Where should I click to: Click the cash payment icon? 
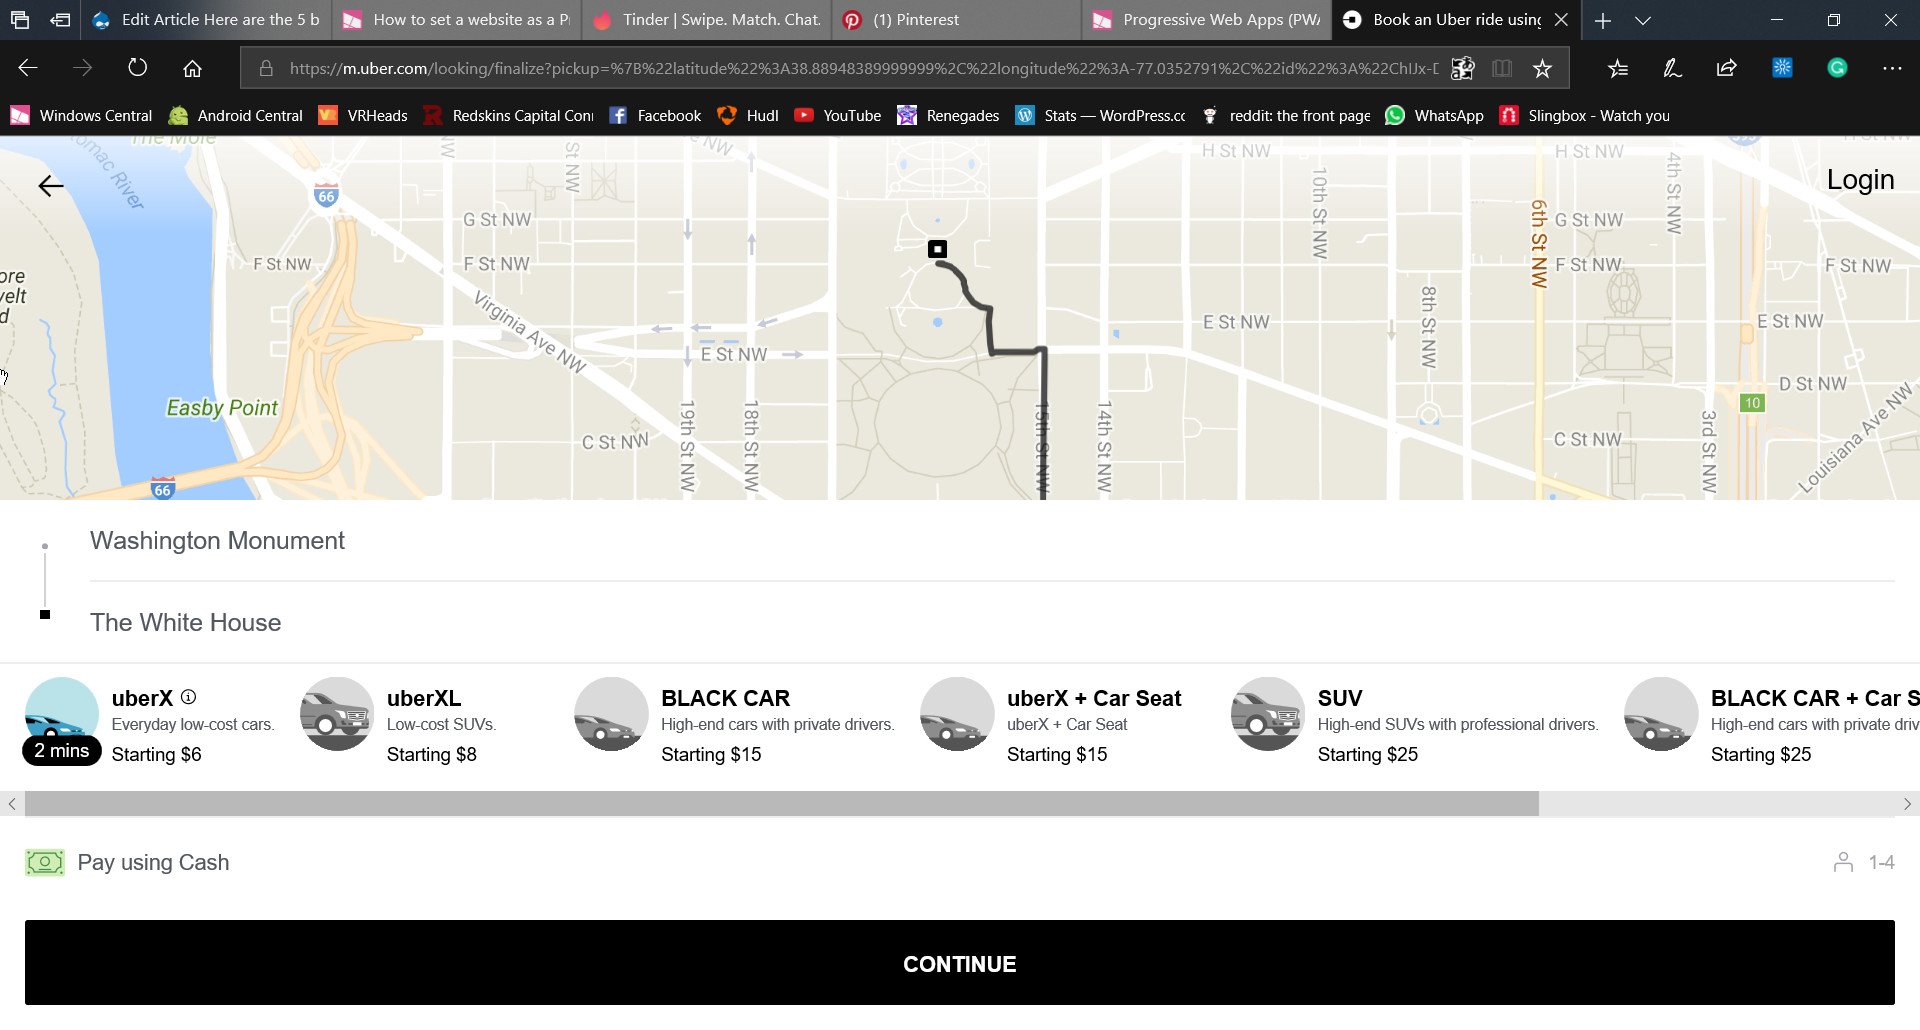[44, 862]
